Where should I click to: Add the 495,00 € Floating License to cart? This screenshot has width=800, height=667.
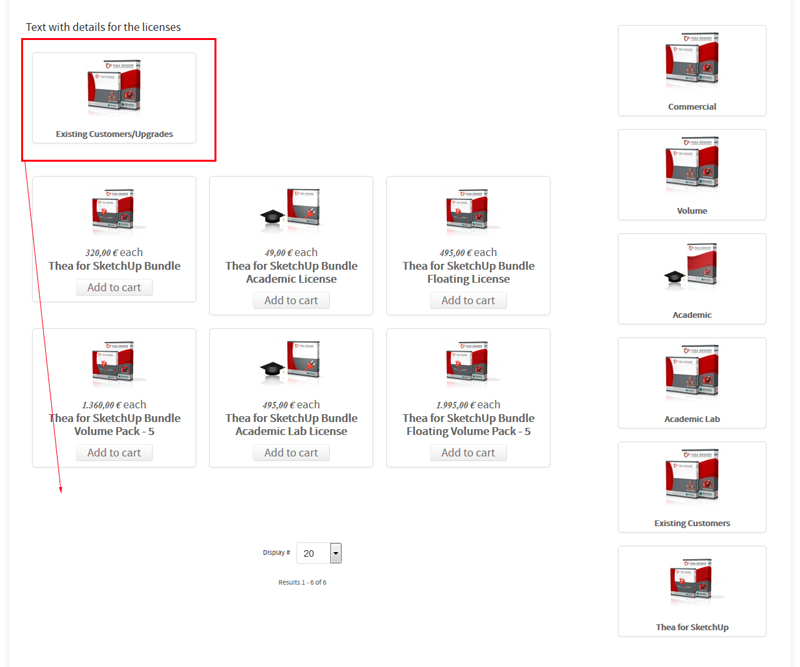tap(468, 301)
